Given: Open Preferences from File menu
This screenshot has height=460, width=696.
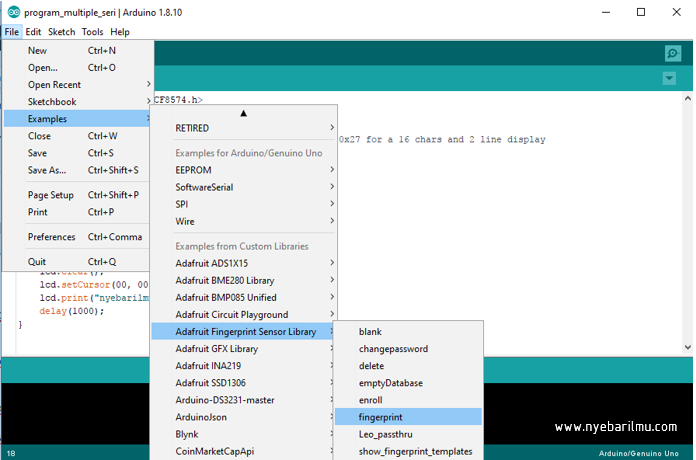Looking at the screenshot, I should coord(77,237).
